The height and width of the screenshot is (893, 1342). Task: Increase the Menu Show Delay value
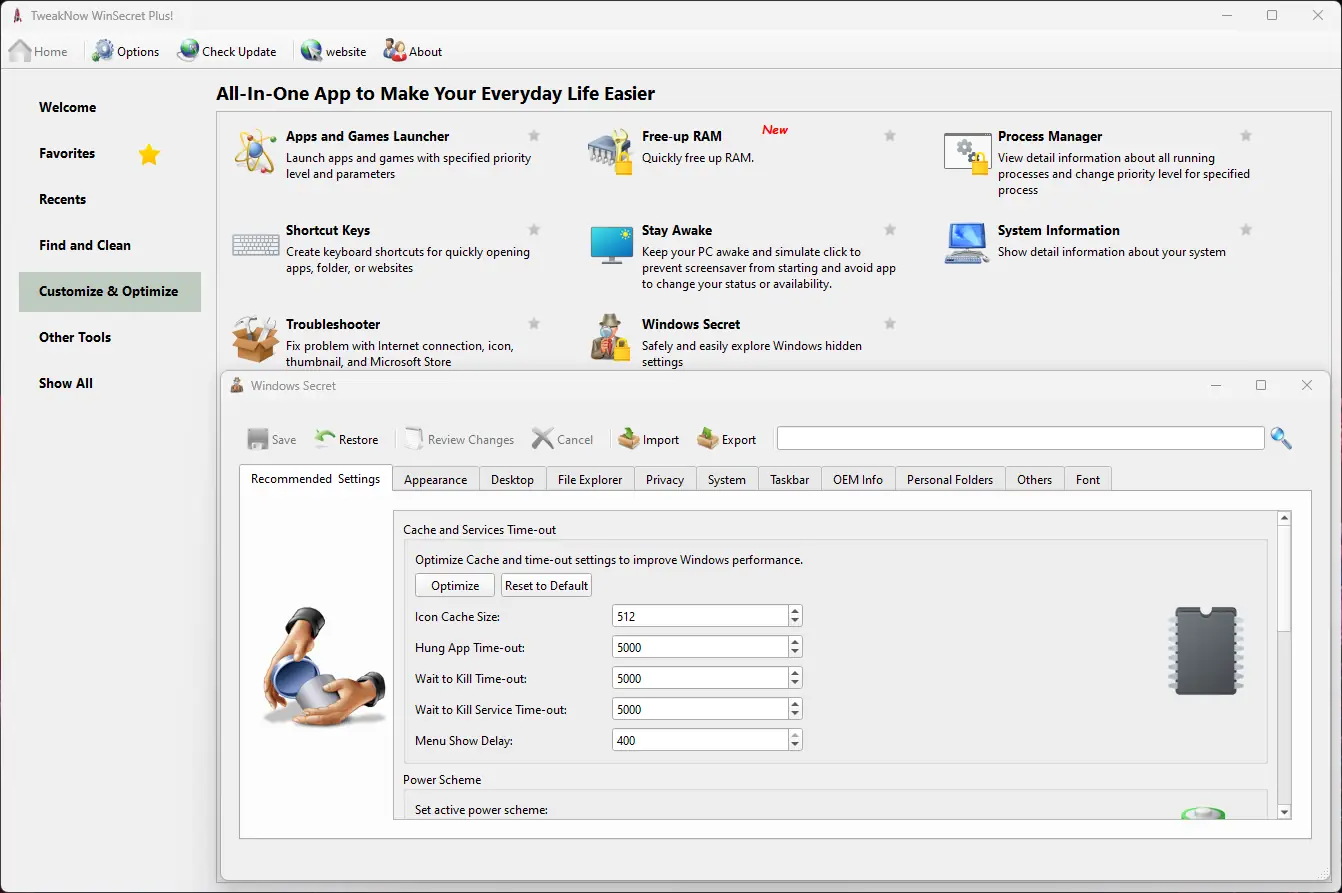[x=795, y=735]
